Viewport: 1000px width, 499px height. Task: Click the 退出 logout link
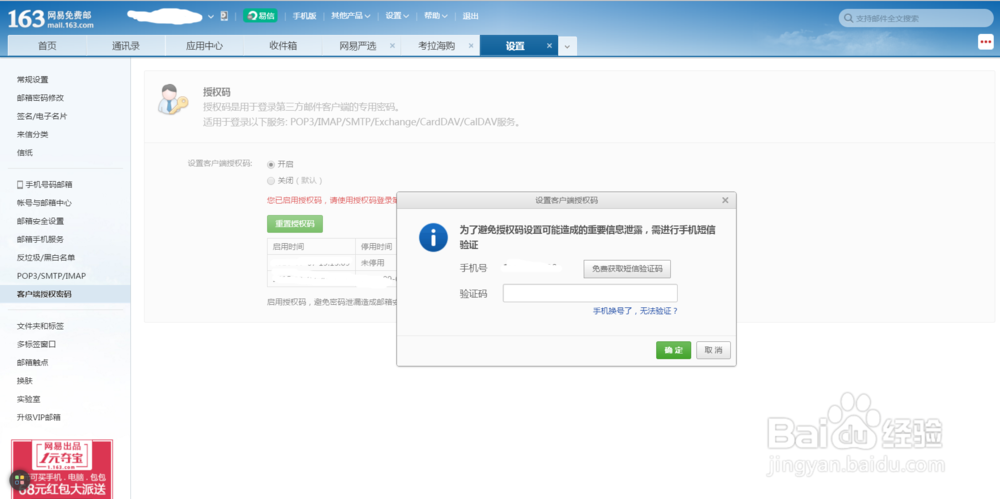pos(470,17)
